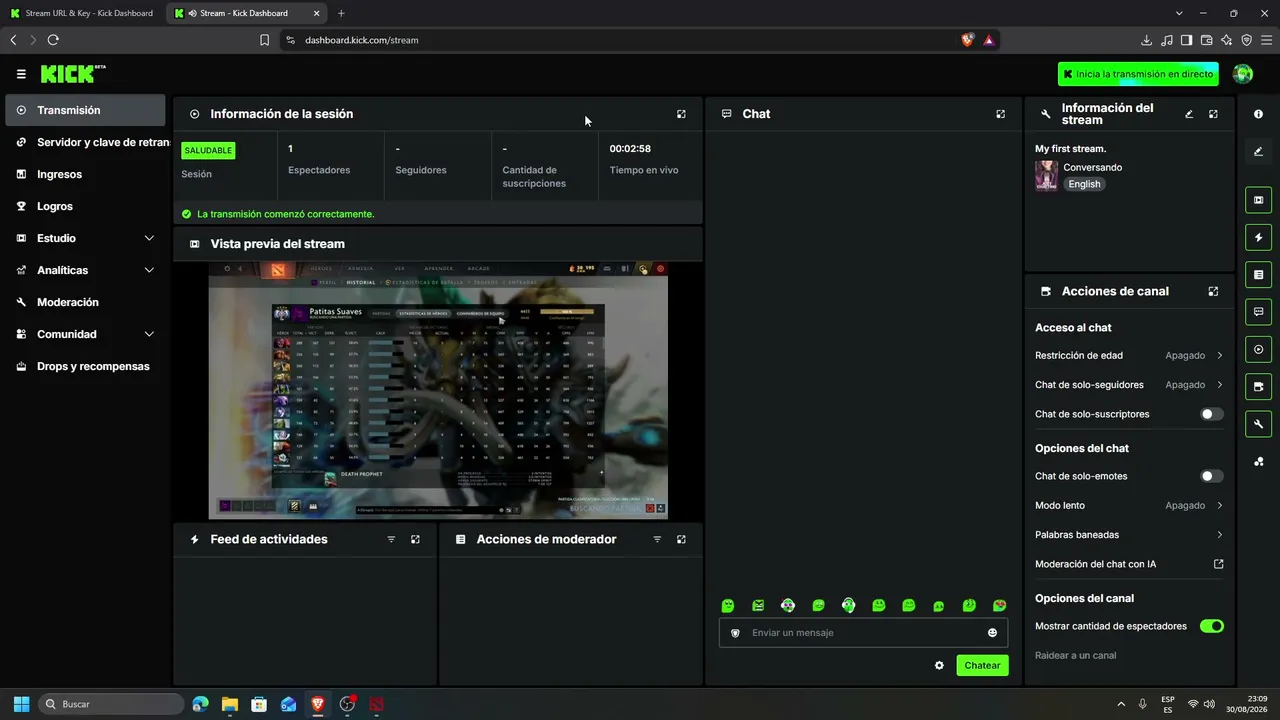Open Drops y recompensas
The height and width of the screenshot is (720, 1280).
86,366
